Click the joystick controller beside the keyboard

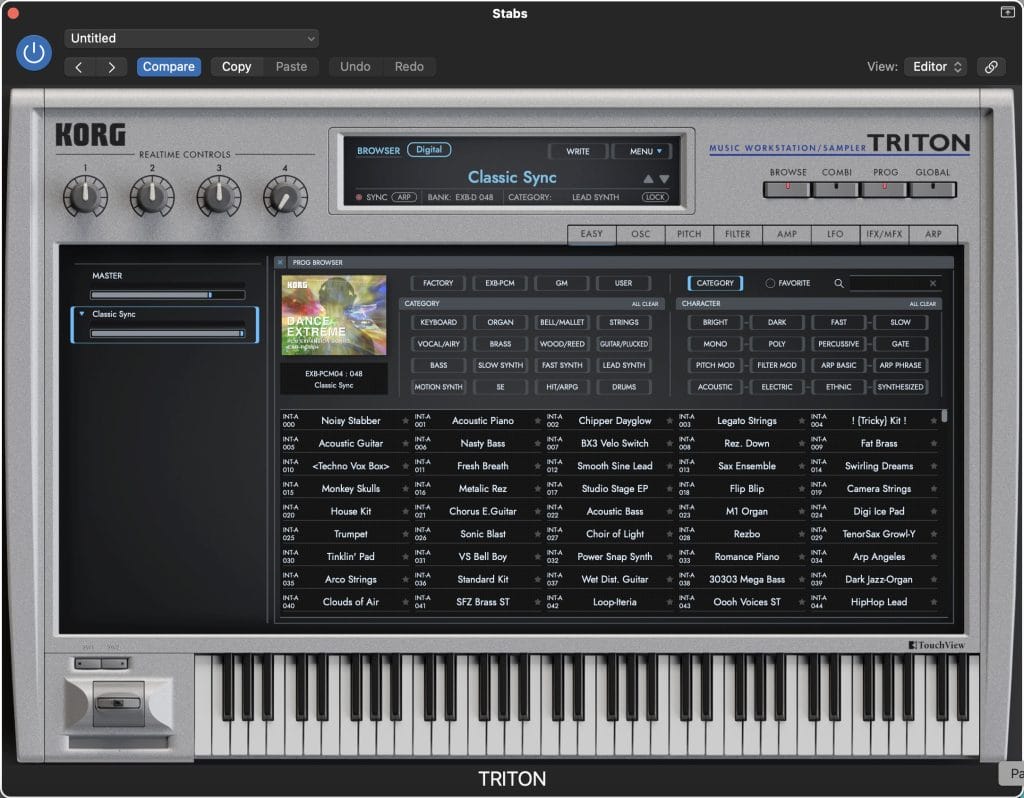118,703
